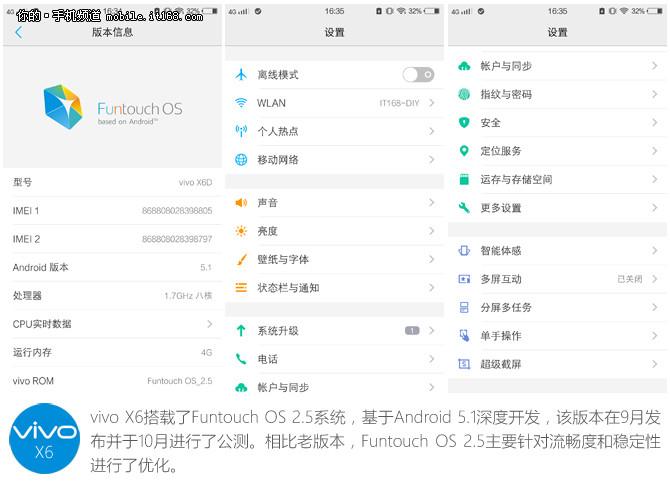670x491 pixels.
Task: Expand the 超级截屏 row chevron
Action: pos(655,364)
